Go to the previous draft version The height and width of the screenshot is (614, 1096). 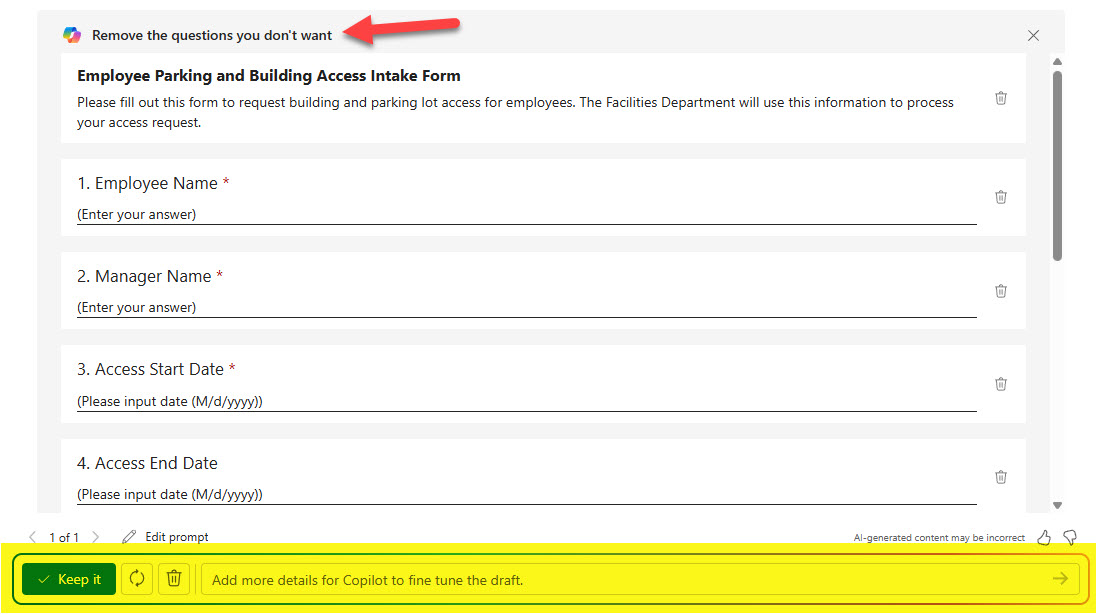coord(33,537)
